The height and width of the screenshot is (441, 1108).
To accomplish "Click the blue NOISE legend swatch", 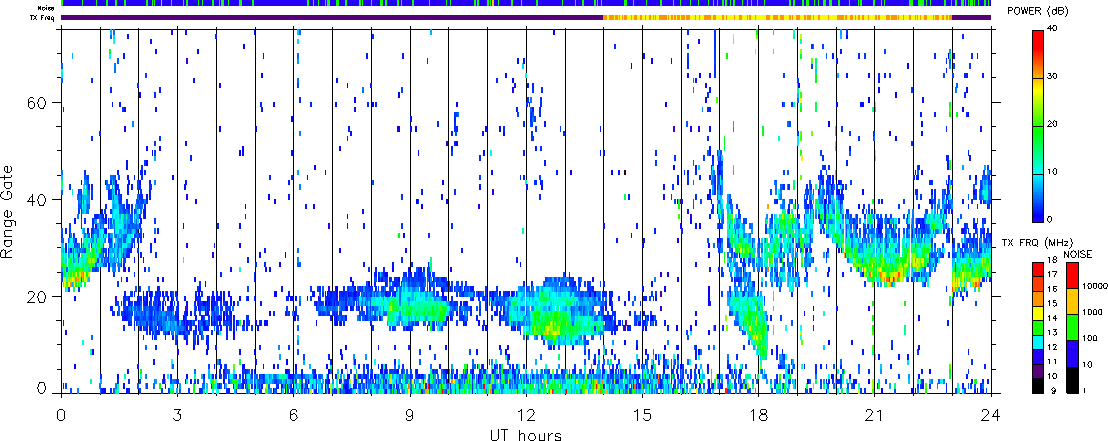I will pyautogui.click(x=1072, y=353).
